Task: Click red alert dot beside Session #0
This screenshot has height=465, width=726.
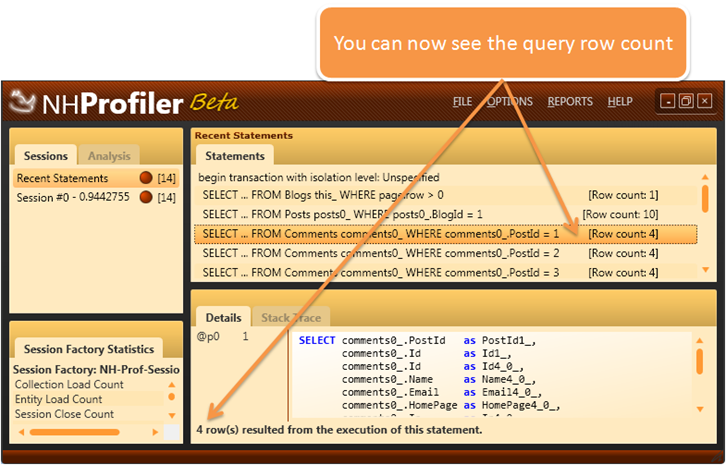Action: coord(146,197)
